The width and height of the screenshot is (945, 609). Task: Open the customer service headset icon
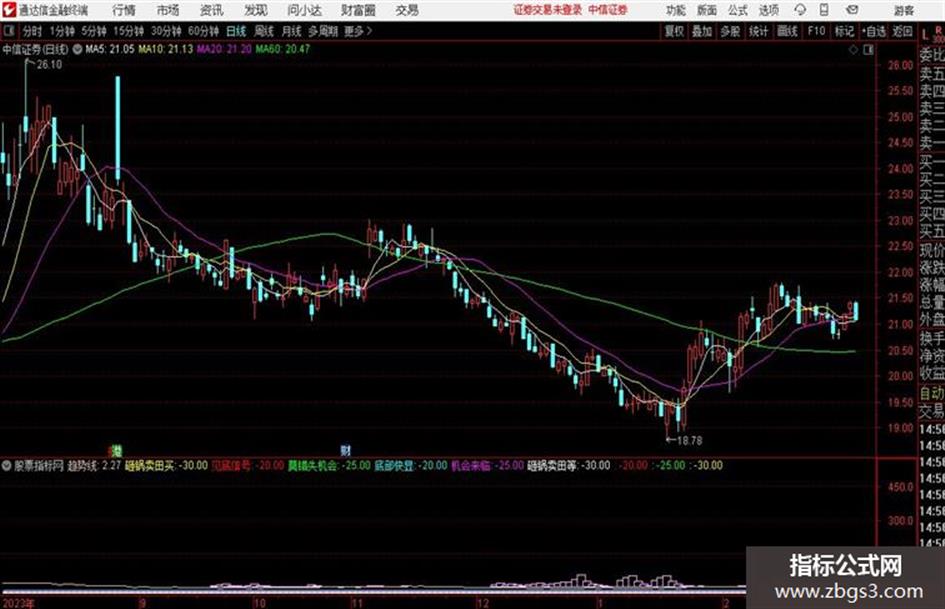tap(800, 10)
